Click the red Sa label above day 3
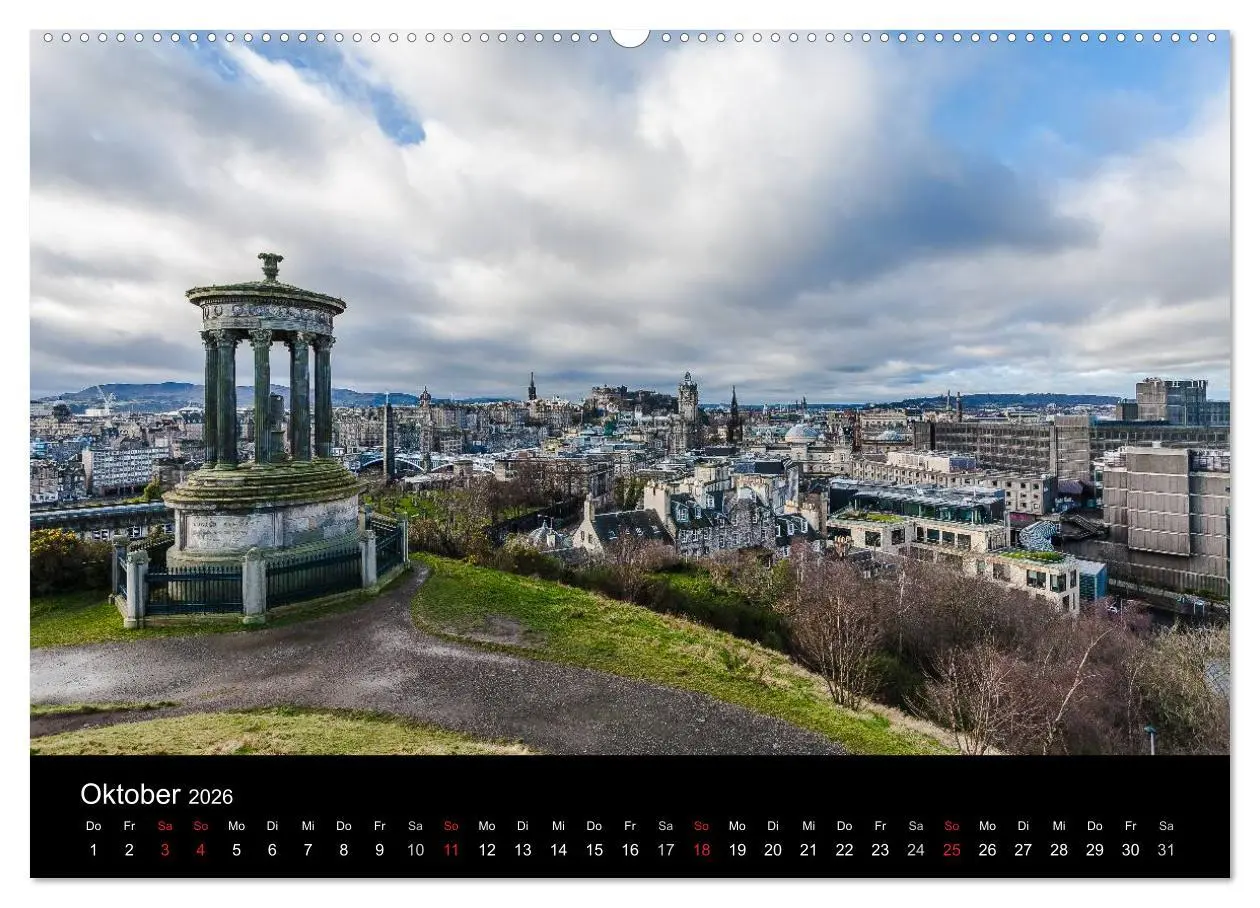1260x908 pixels. coord(165,826)
